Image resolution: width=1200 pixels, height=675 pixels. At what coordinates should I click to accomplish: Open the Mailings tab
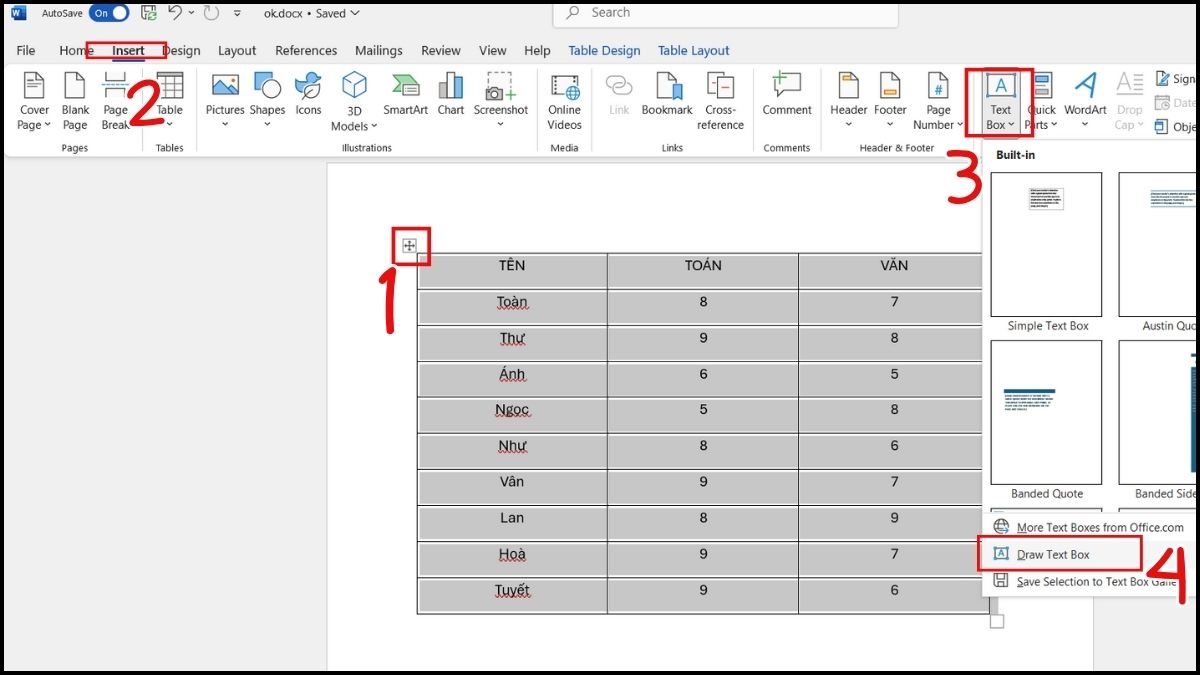[x=379, y=50]
